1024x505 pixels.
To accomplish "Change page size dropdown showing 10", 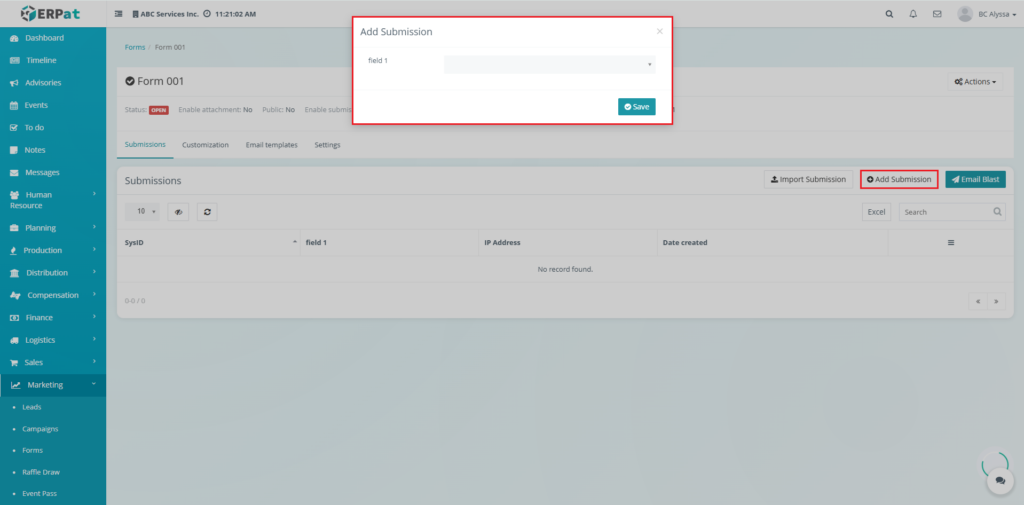I will click(142, 212).
